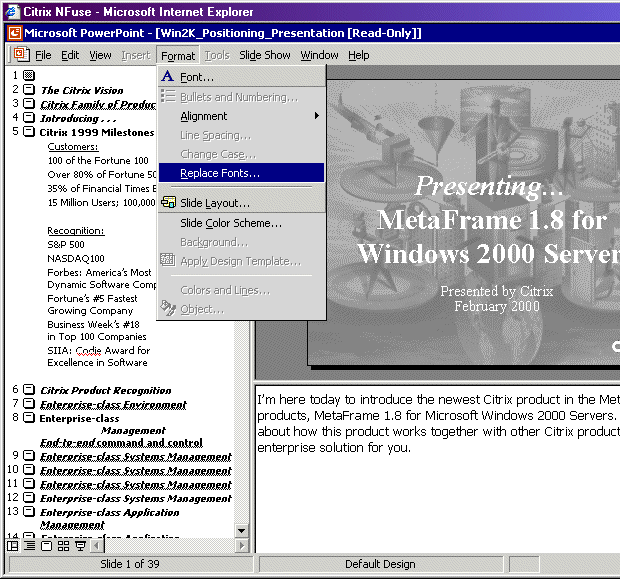Click 'MetaFrame 1.8 for' slide title line

click(x=492, y=220)
